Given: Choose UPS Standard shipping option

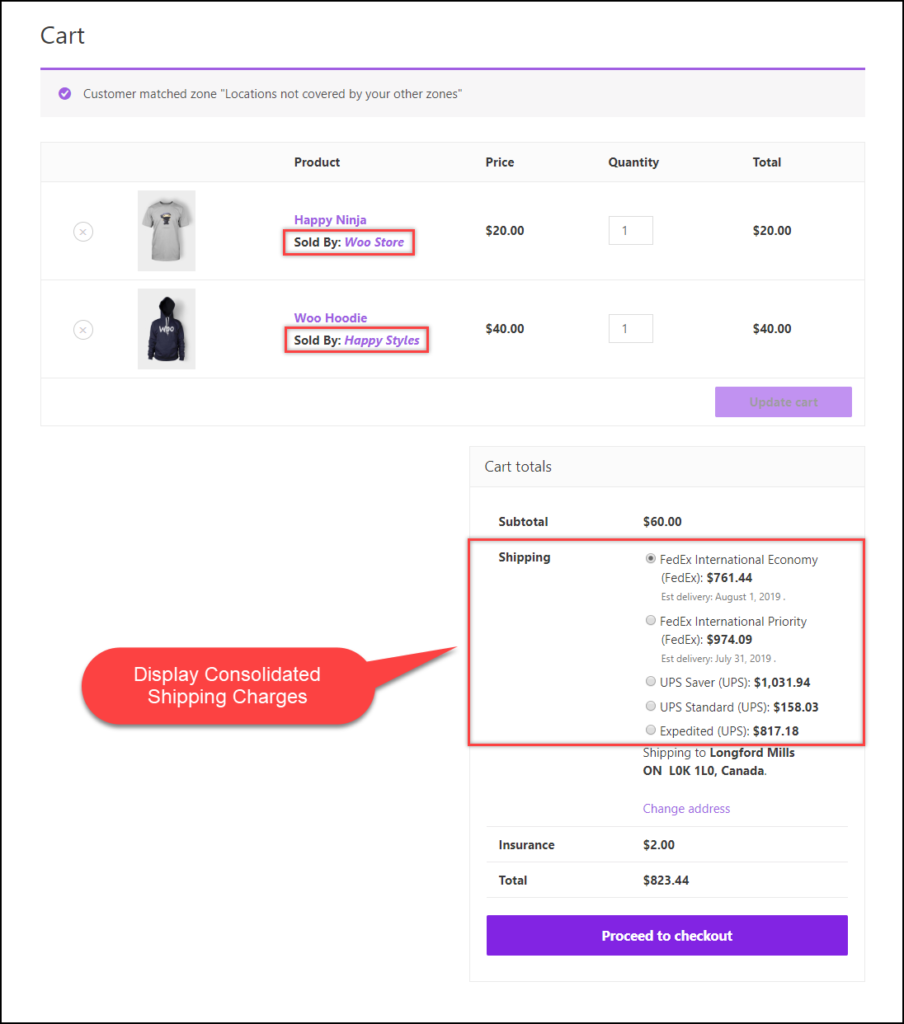Looking at the screenshot, I should pos(650,706).
